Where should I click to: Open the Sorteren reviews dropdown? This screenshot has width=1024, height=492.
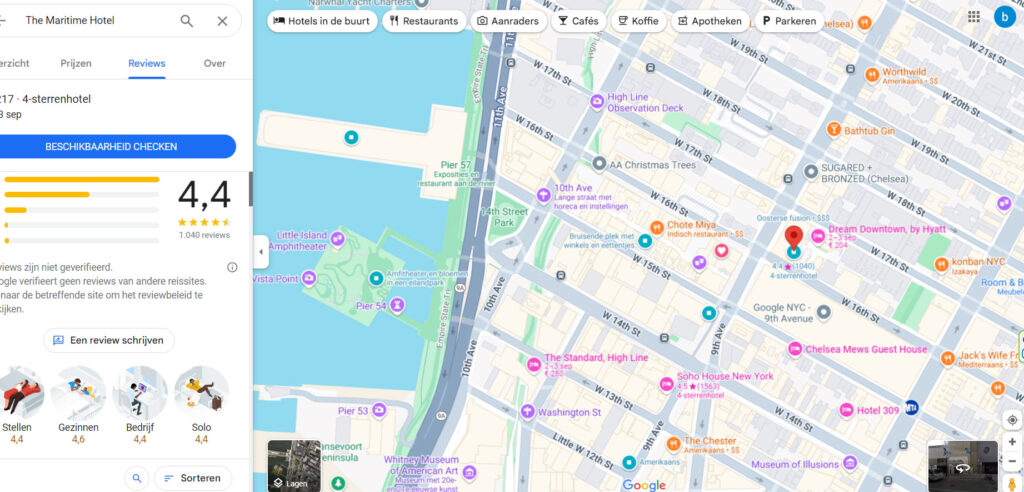(x=193, y=478)
